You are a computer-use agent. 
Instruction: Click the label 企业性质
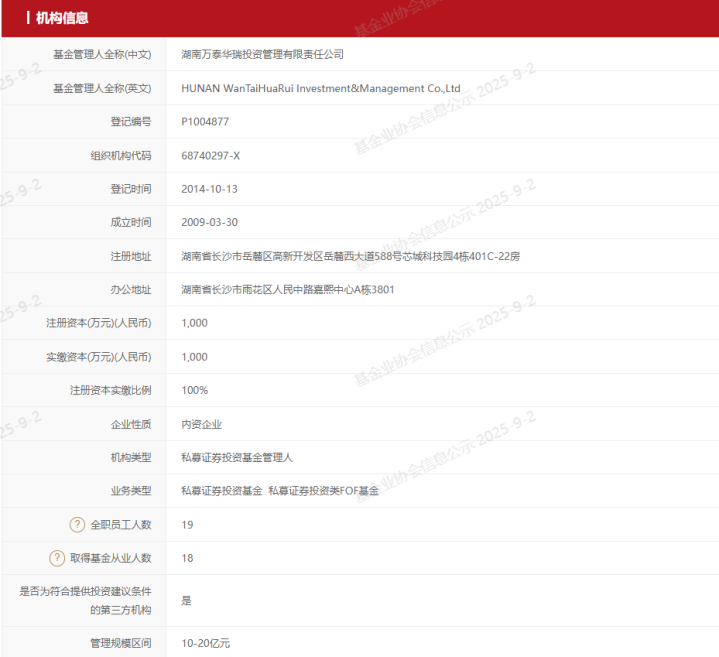coord(131,425)
